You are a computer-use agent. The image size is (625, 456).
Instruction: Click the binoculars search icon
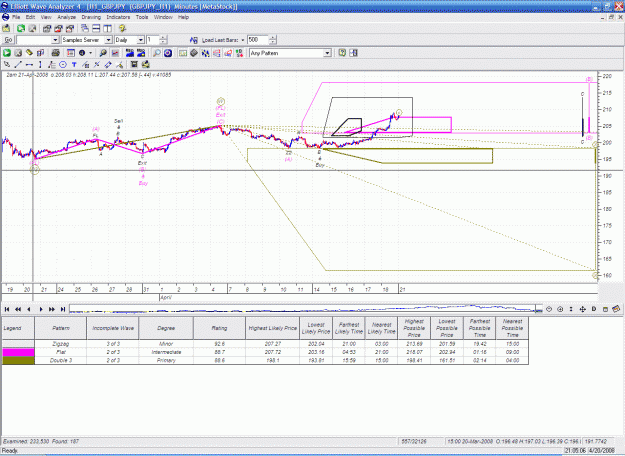pos(103,53)
